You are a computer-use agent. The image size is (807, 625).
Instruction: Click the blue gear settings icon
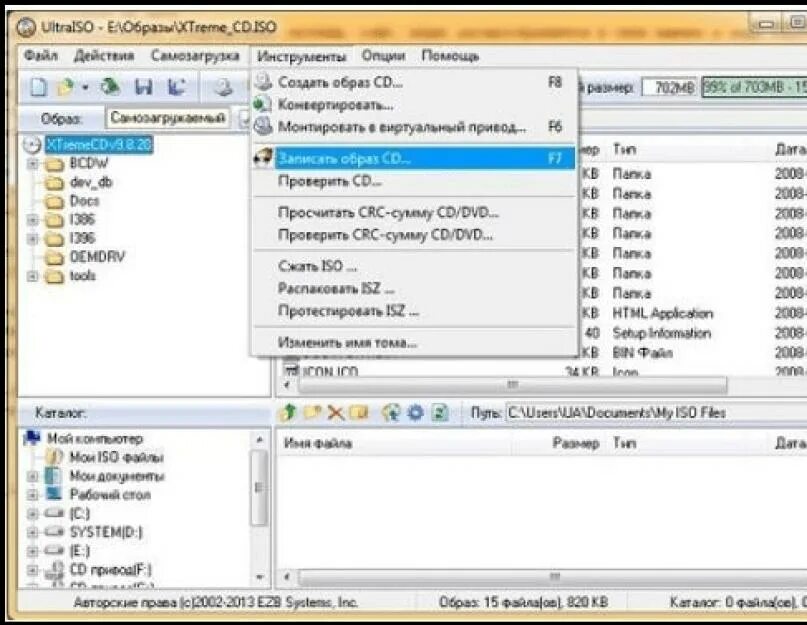coord(415,412)
